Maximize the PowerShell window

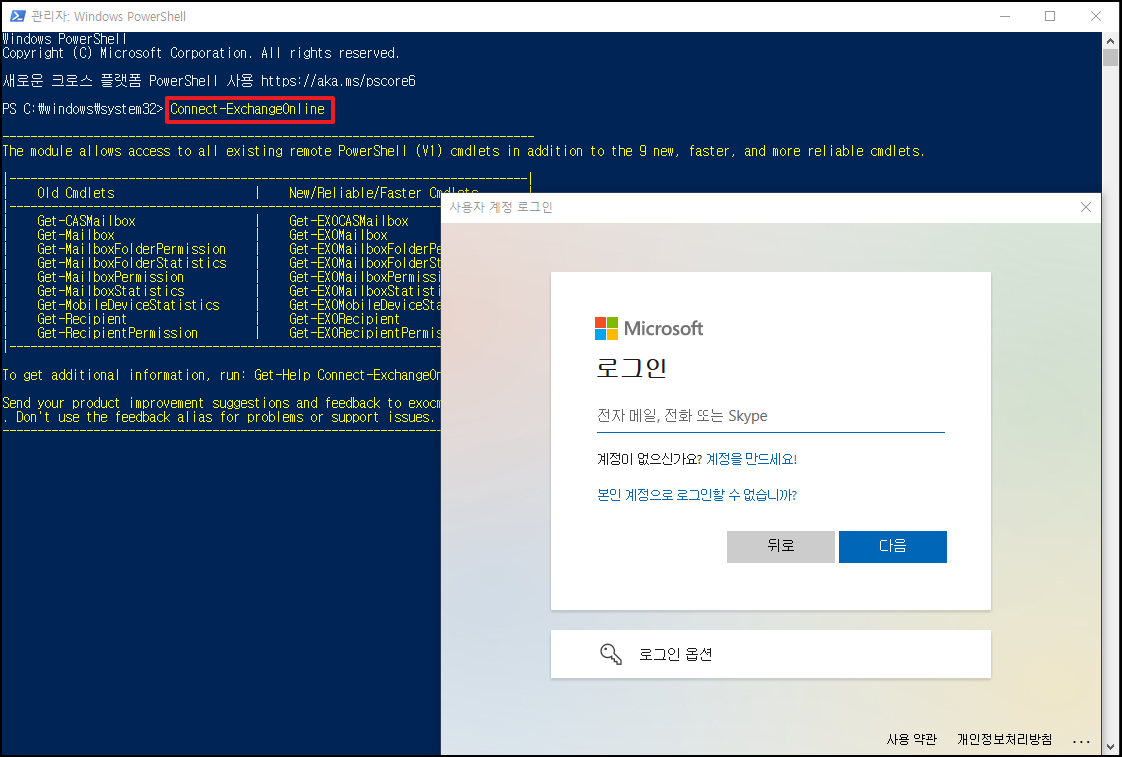coord(1050,16)
